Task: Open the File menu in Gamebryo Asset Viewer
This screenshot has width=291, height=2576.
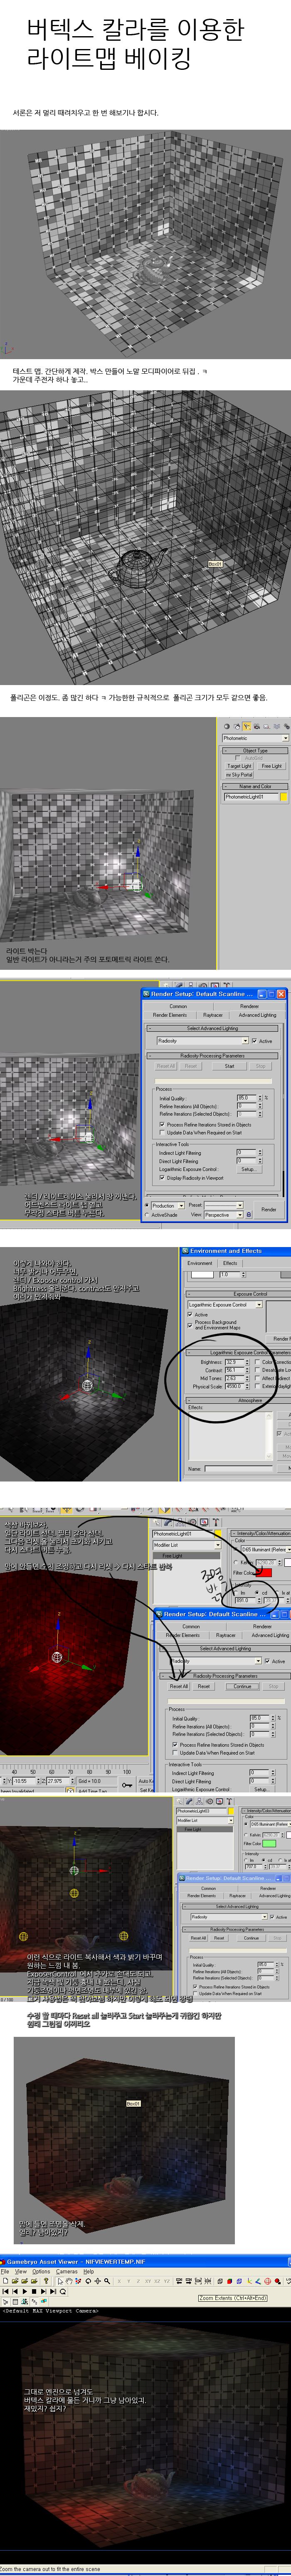Action: pos(5,2272)
